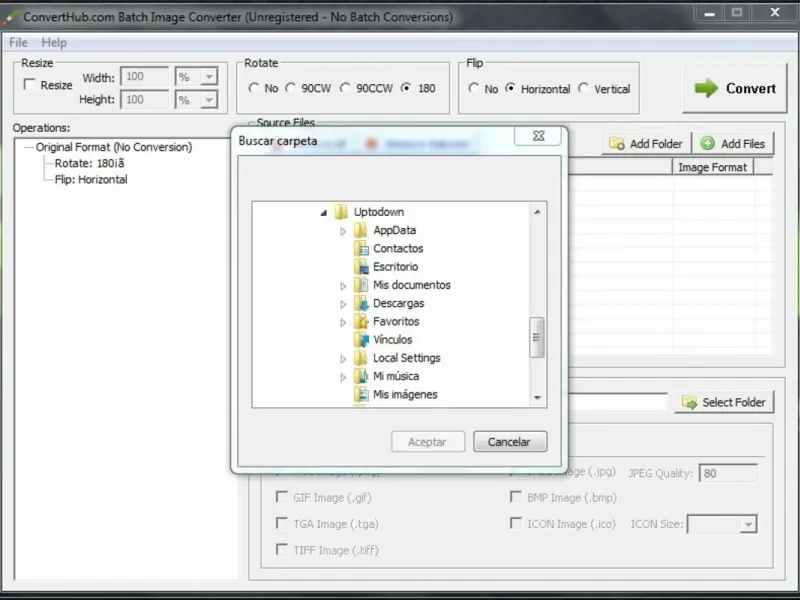The height and width of the screenshot is (600, 800).
Task: Collapse the Uptodown folder node
Action: 324,213
